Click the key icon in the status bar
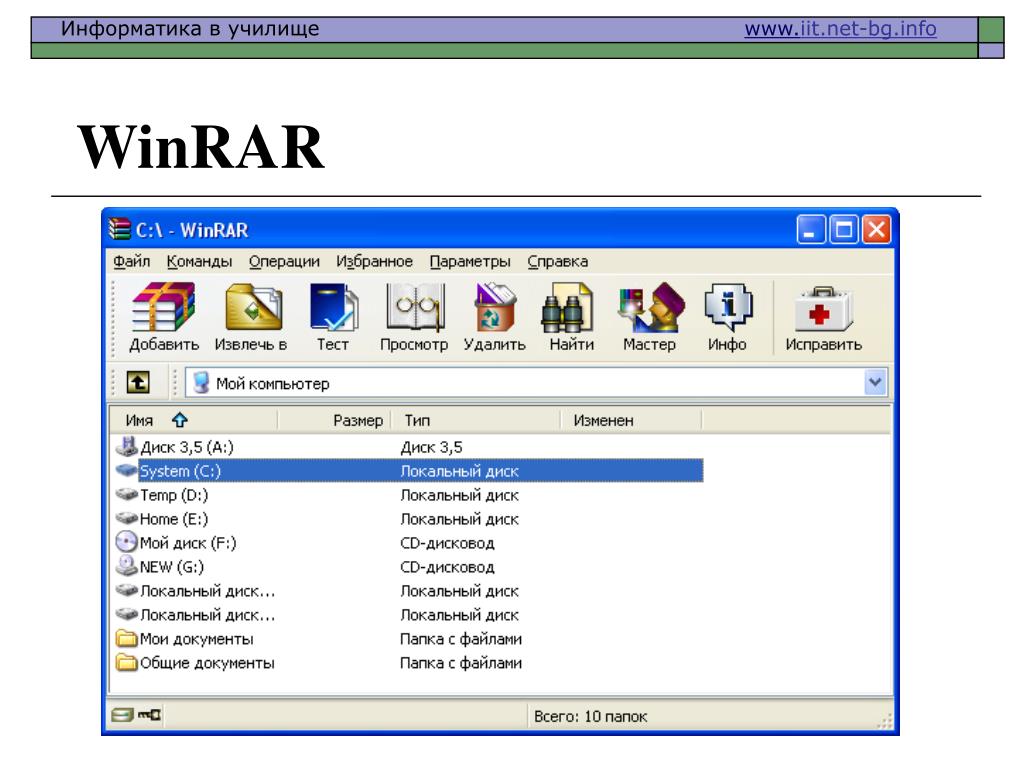 pos(150,714)
